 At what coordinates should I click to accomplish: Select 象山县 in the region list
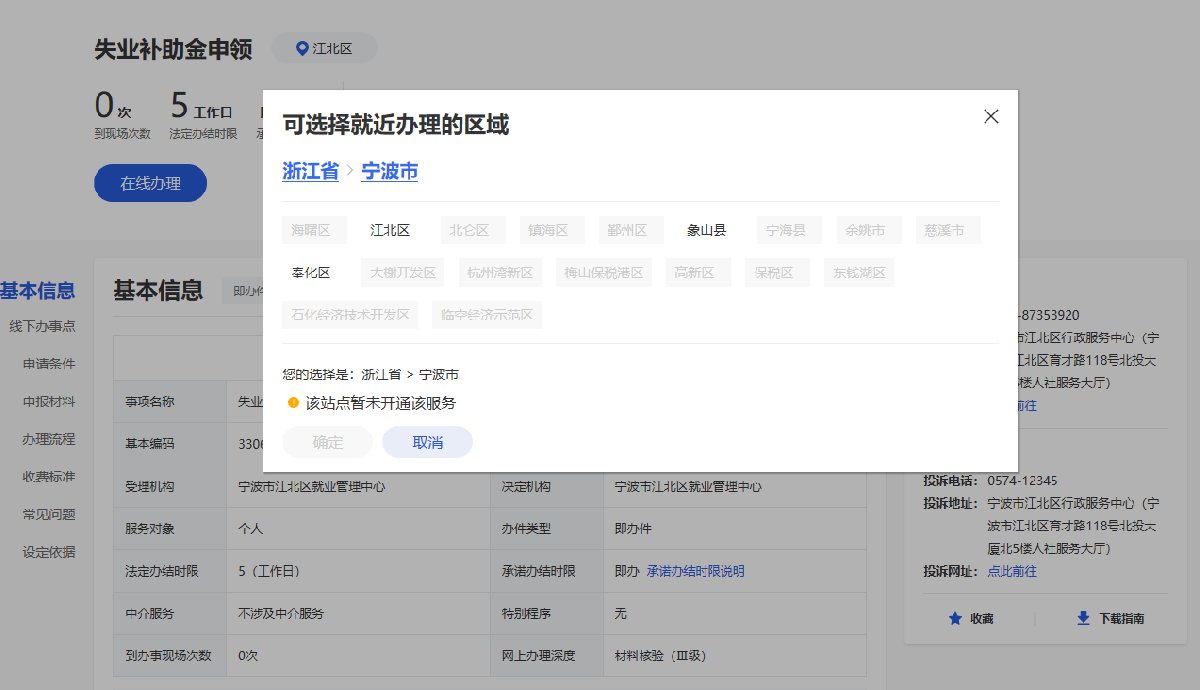pyautogui.click(x=706, y=230)
